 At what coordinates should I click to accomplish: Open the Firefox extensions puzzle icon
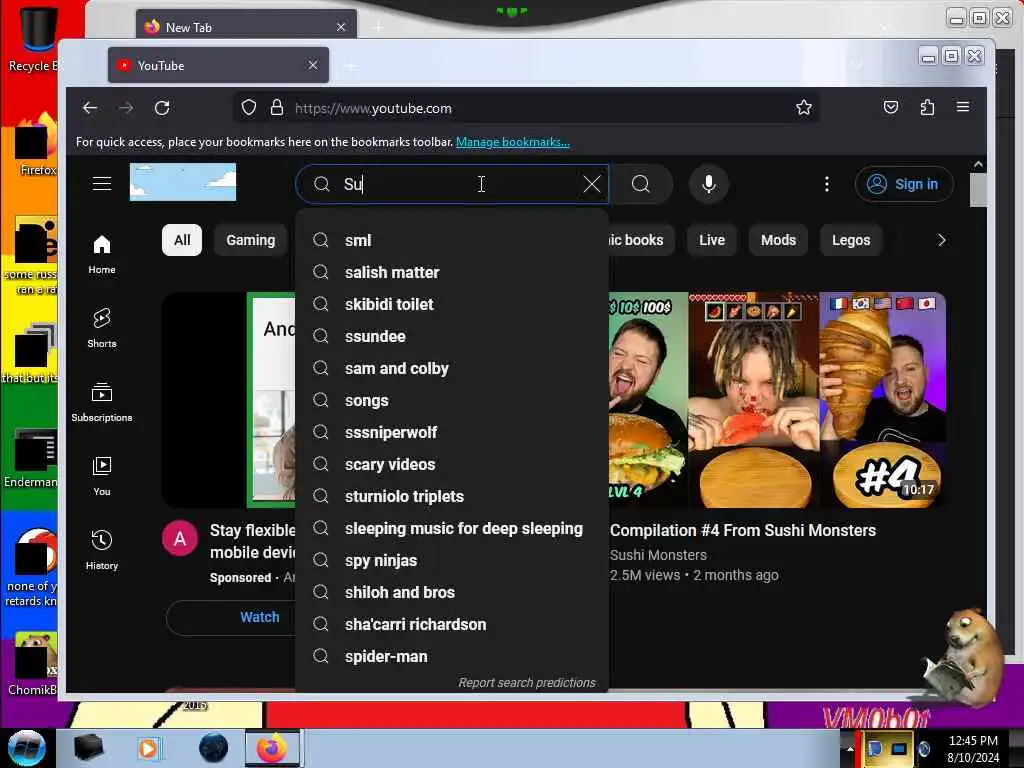point(927,108)
